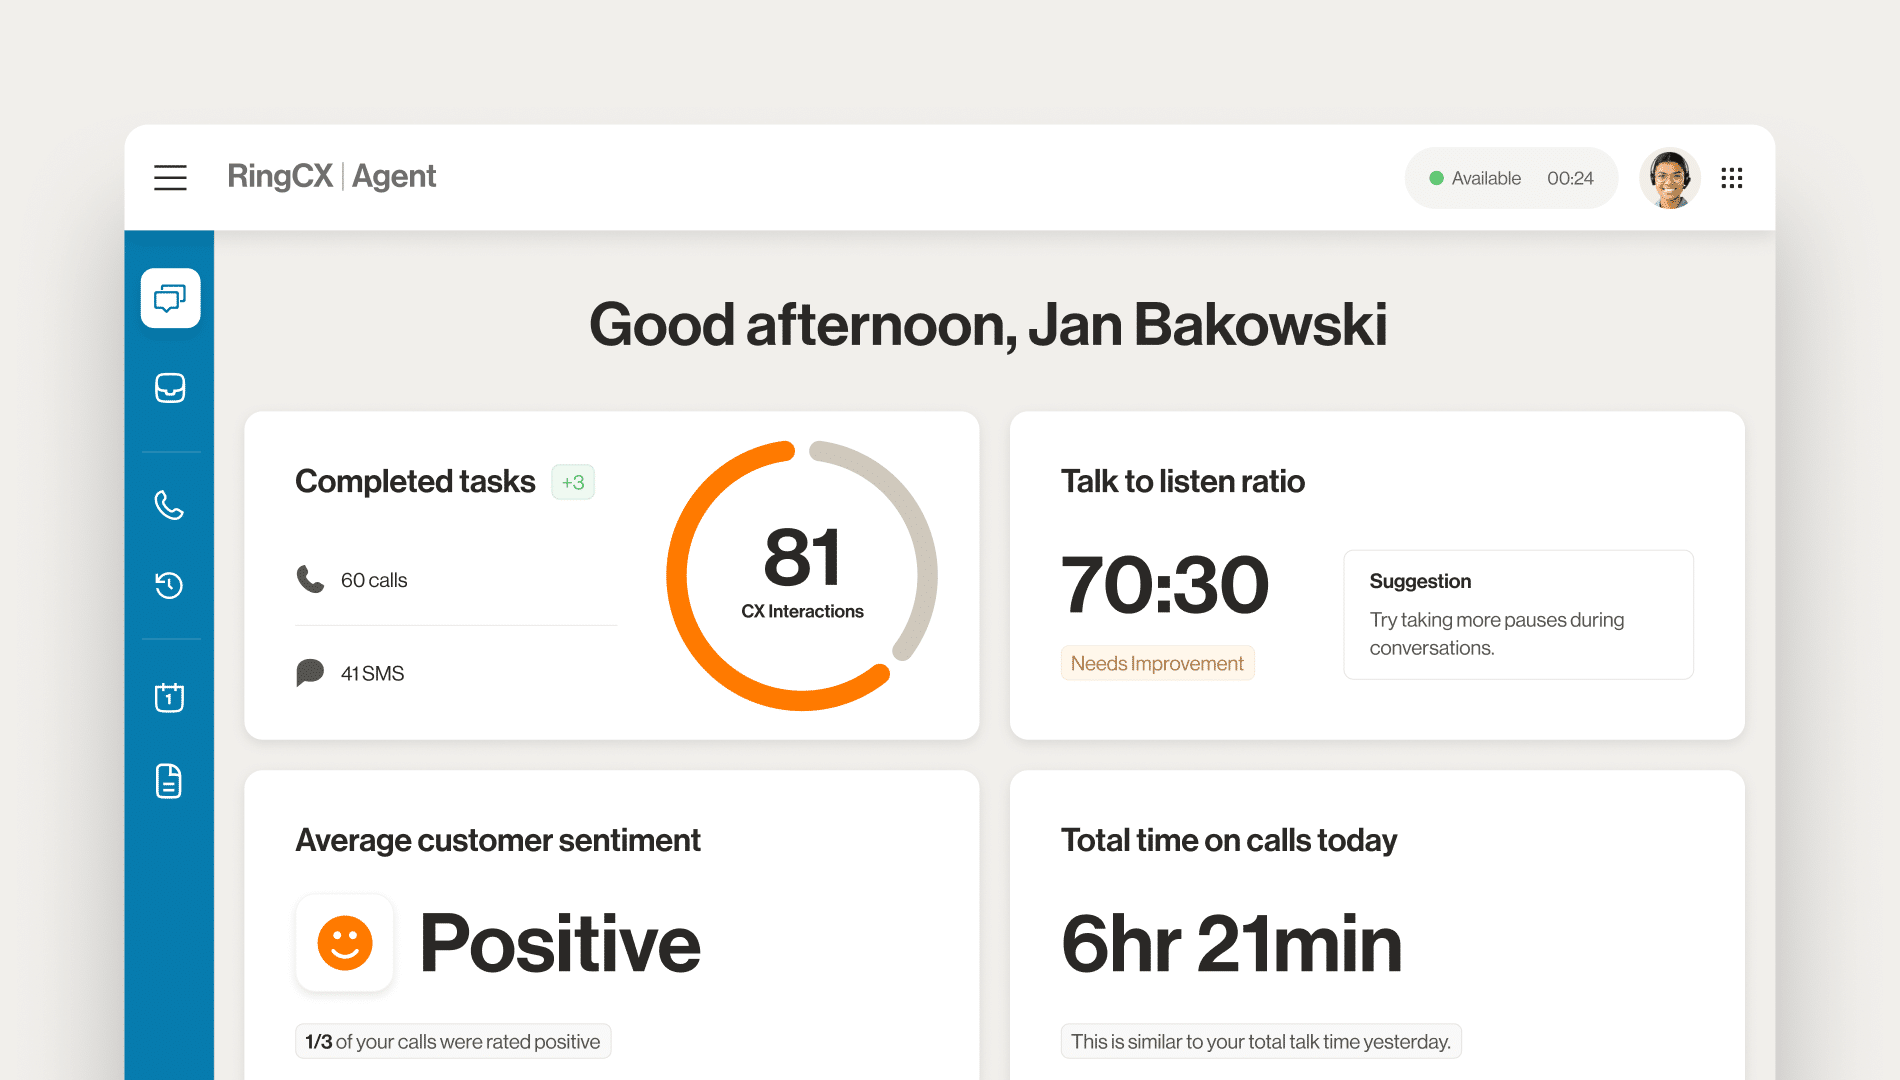Screen dimensions: 1900x1080
Task: Open the inbox tray sidebar icon
Action: point(170,388)
